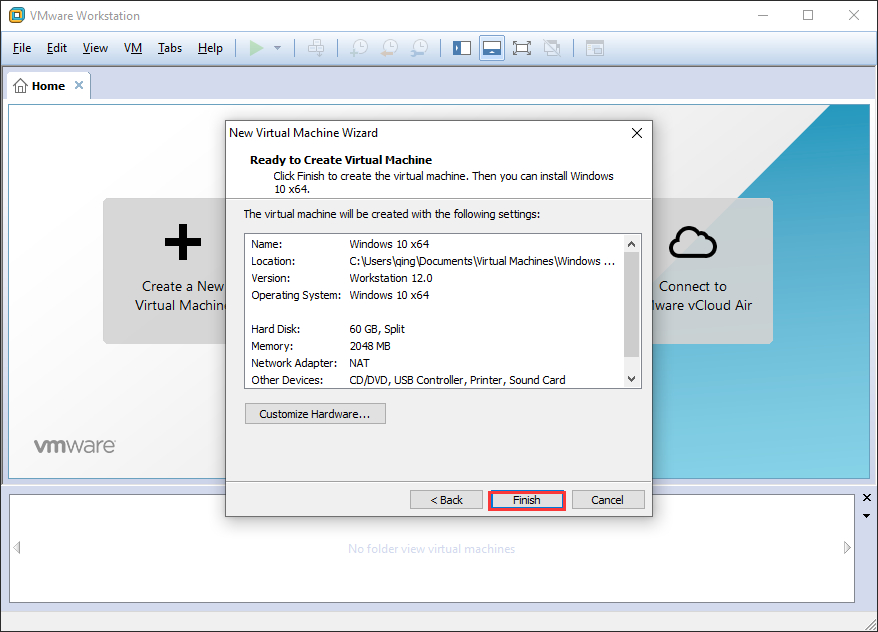Select the Other Devices value list

[x=457, y=380]
